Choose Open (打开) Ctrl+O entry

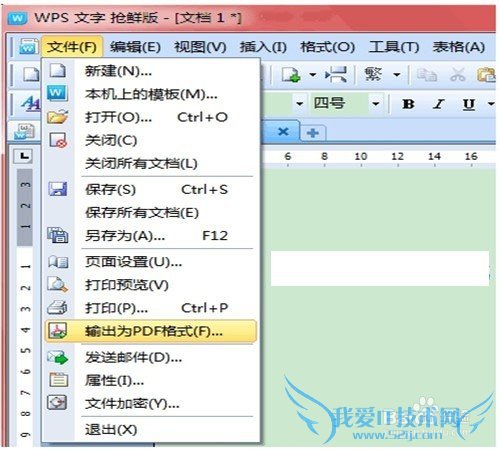[151, 117]
